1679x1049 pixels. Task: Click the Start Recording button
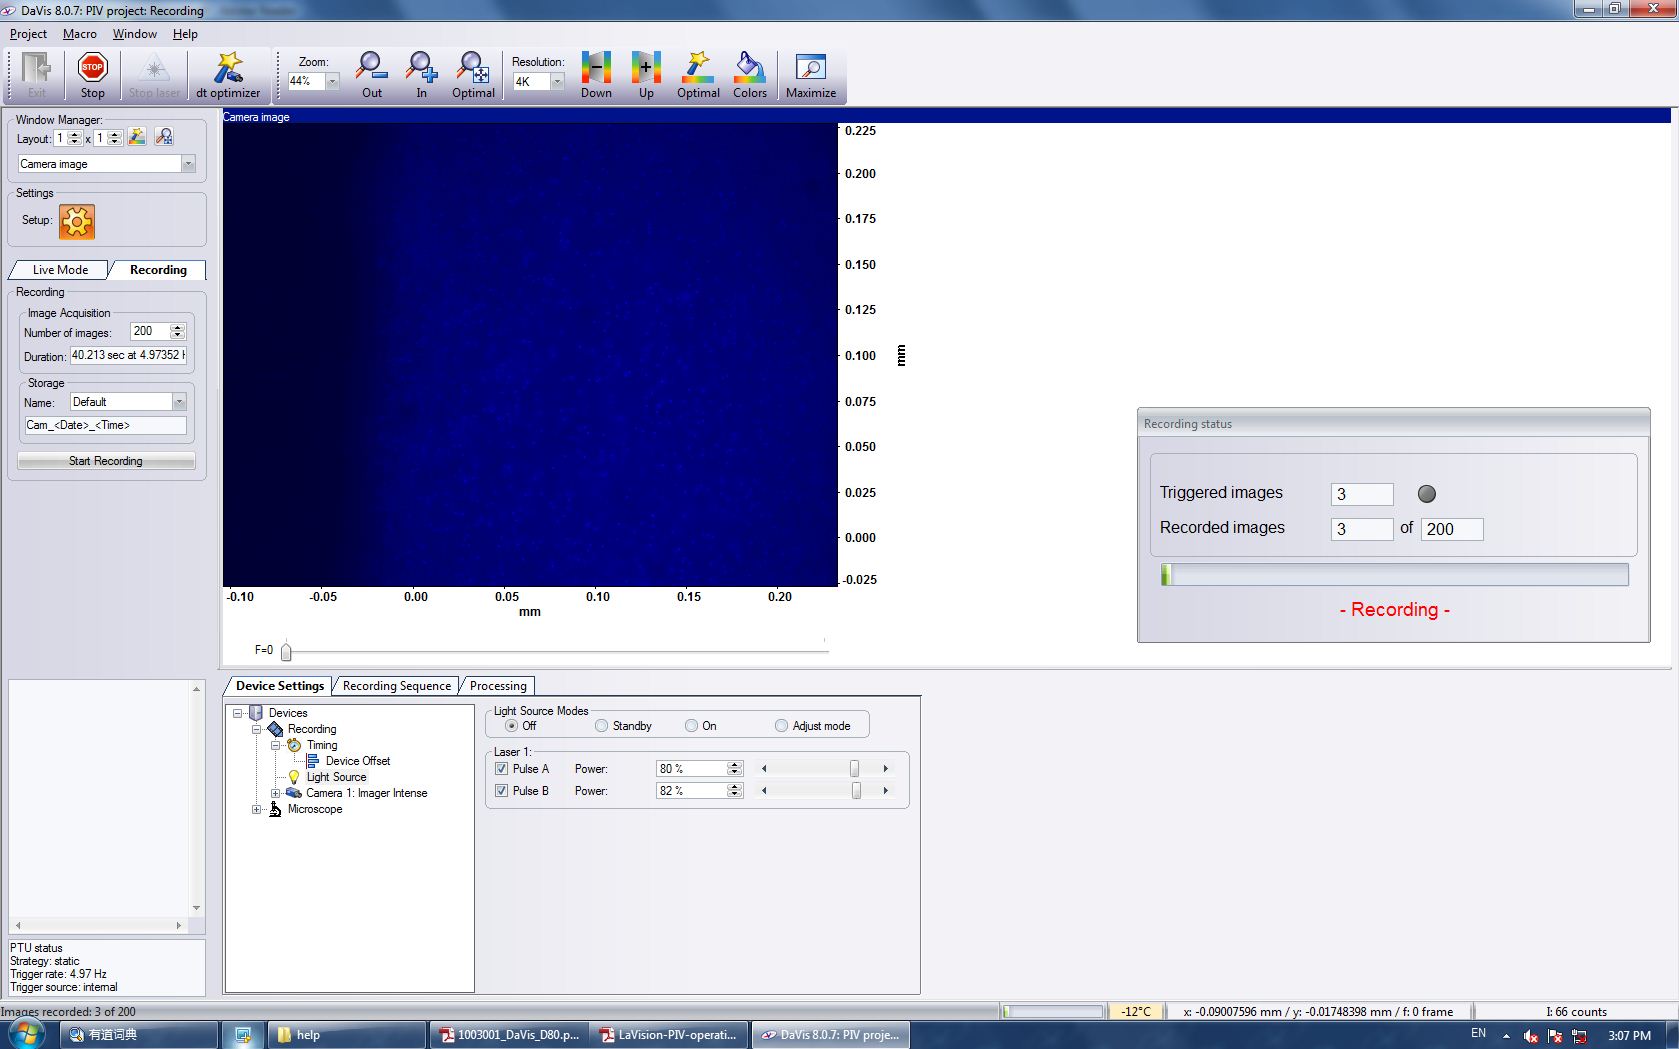point(106,461)
